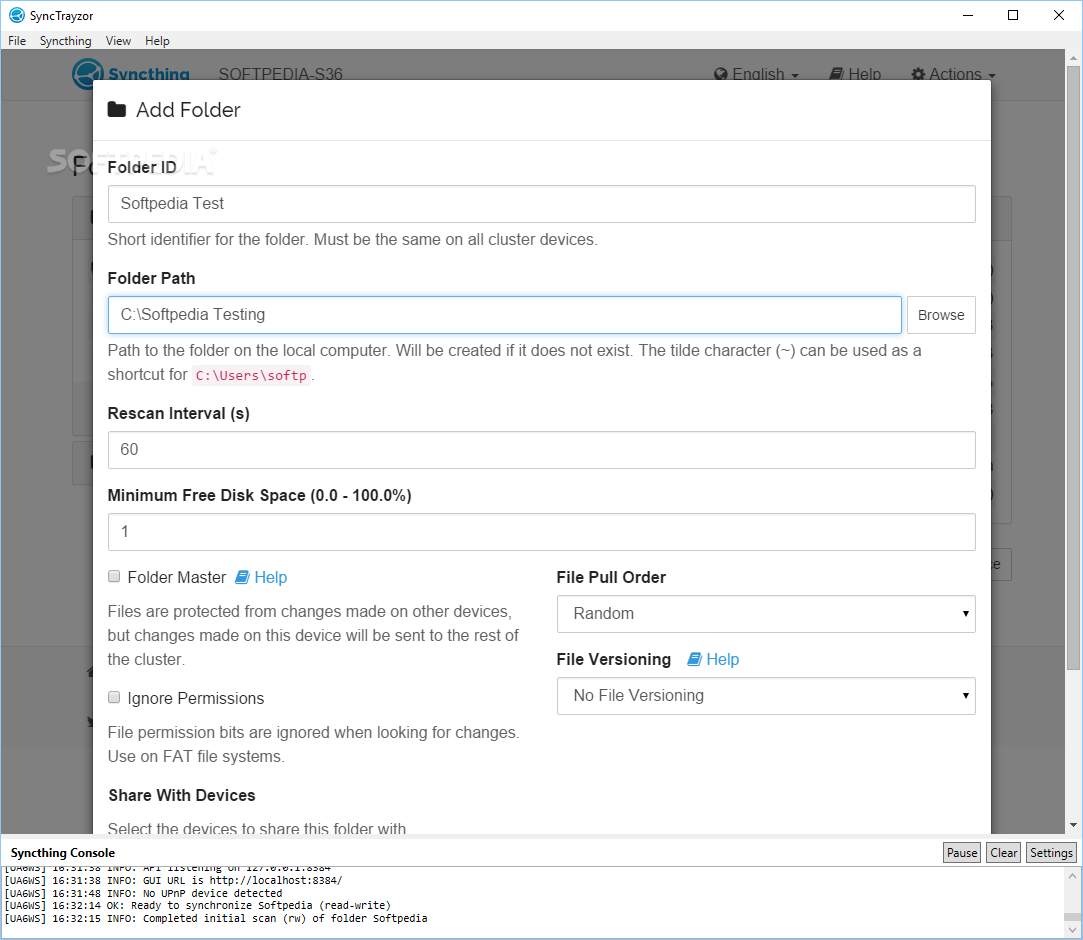Click the Minimum Free Disk Space field

(x=542, y=532)
